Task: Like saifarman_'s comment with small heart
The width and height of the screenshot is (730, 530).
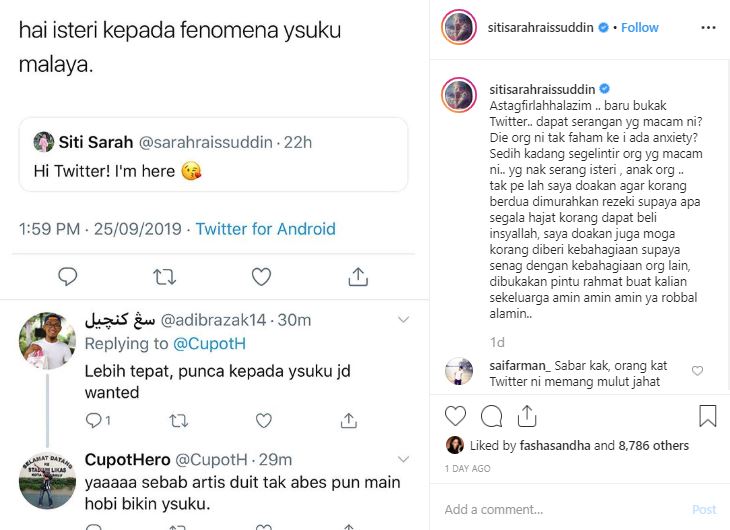Action: pos(697,371)
